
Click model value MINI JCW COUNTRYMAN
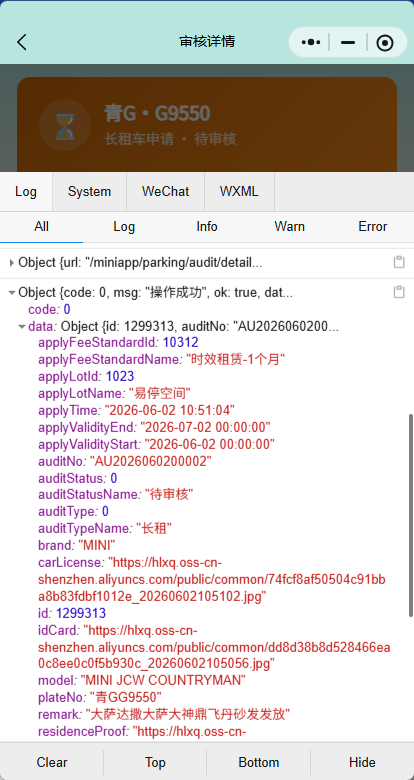(163, 681)
